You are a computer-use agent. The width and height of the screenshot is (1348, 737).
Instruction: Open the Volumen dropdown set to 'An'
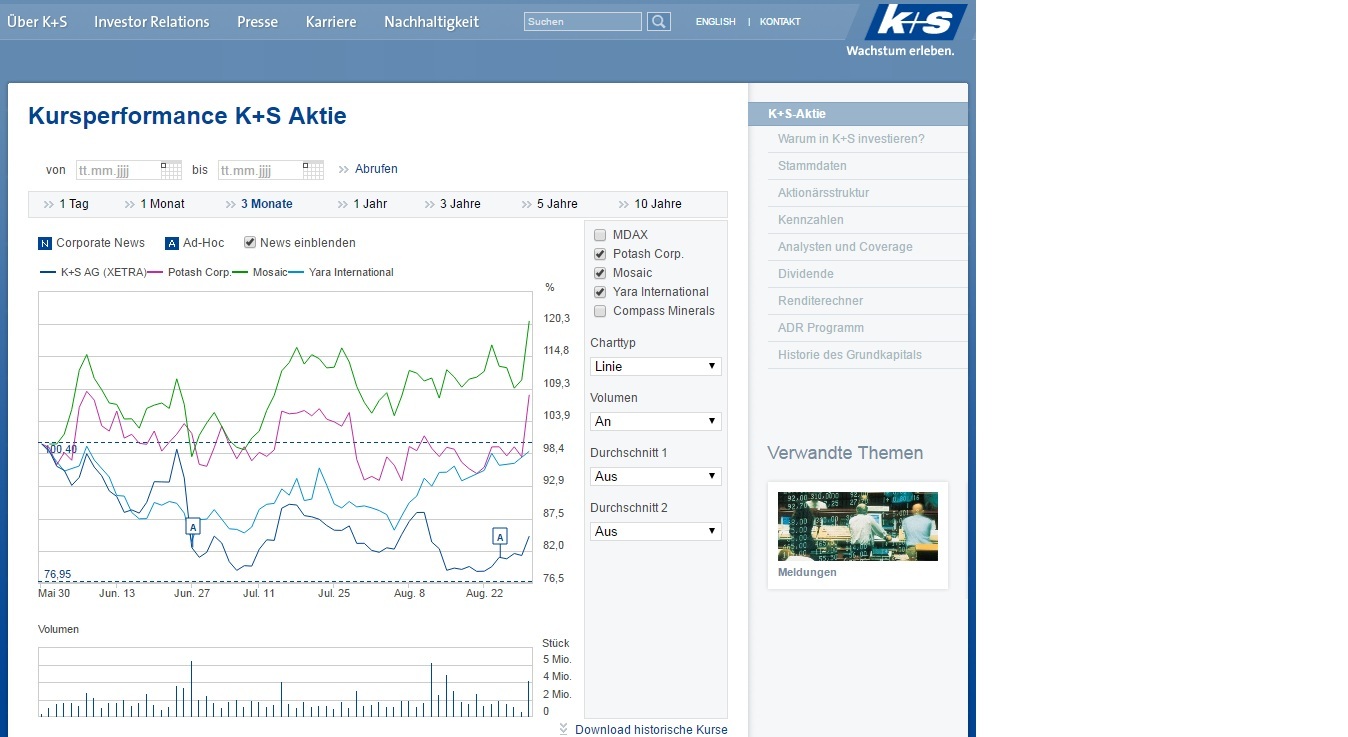(x=655, y=421)
